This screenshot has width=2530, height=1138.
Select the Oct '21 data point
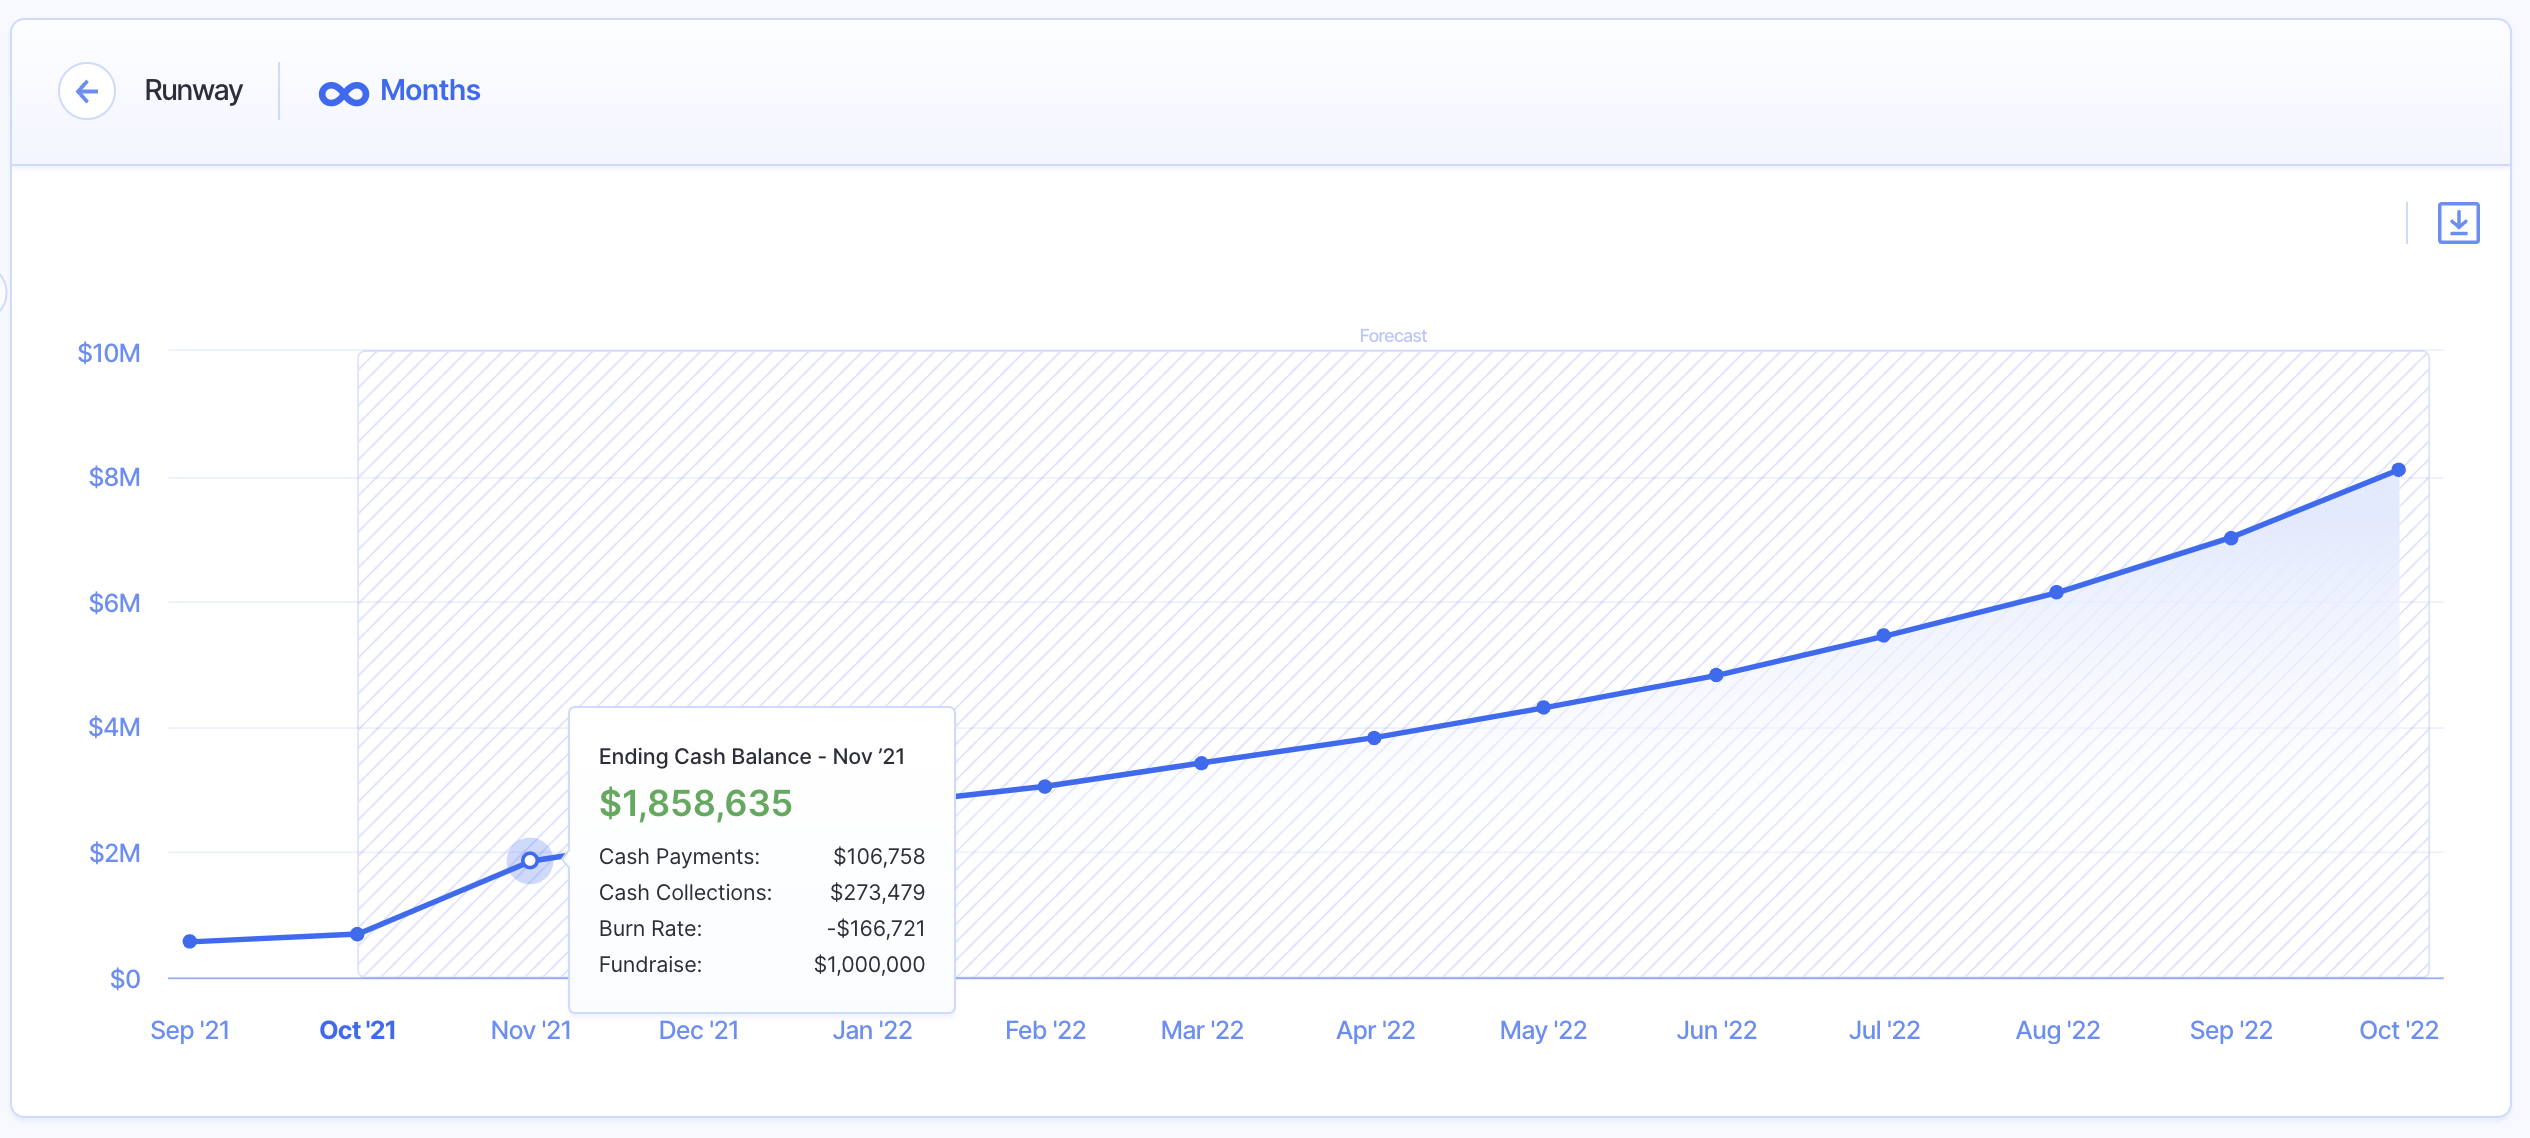click(x=358, y=934)
